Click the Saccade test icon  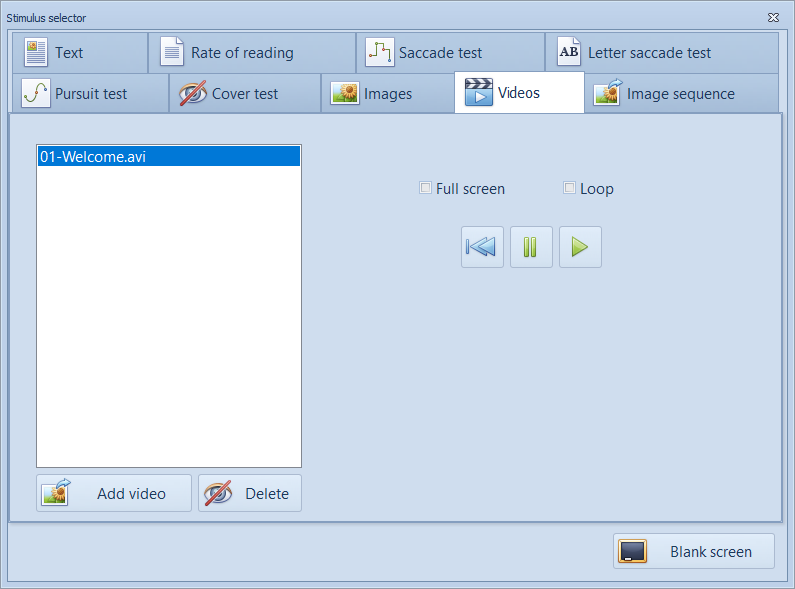pos(379,52)
